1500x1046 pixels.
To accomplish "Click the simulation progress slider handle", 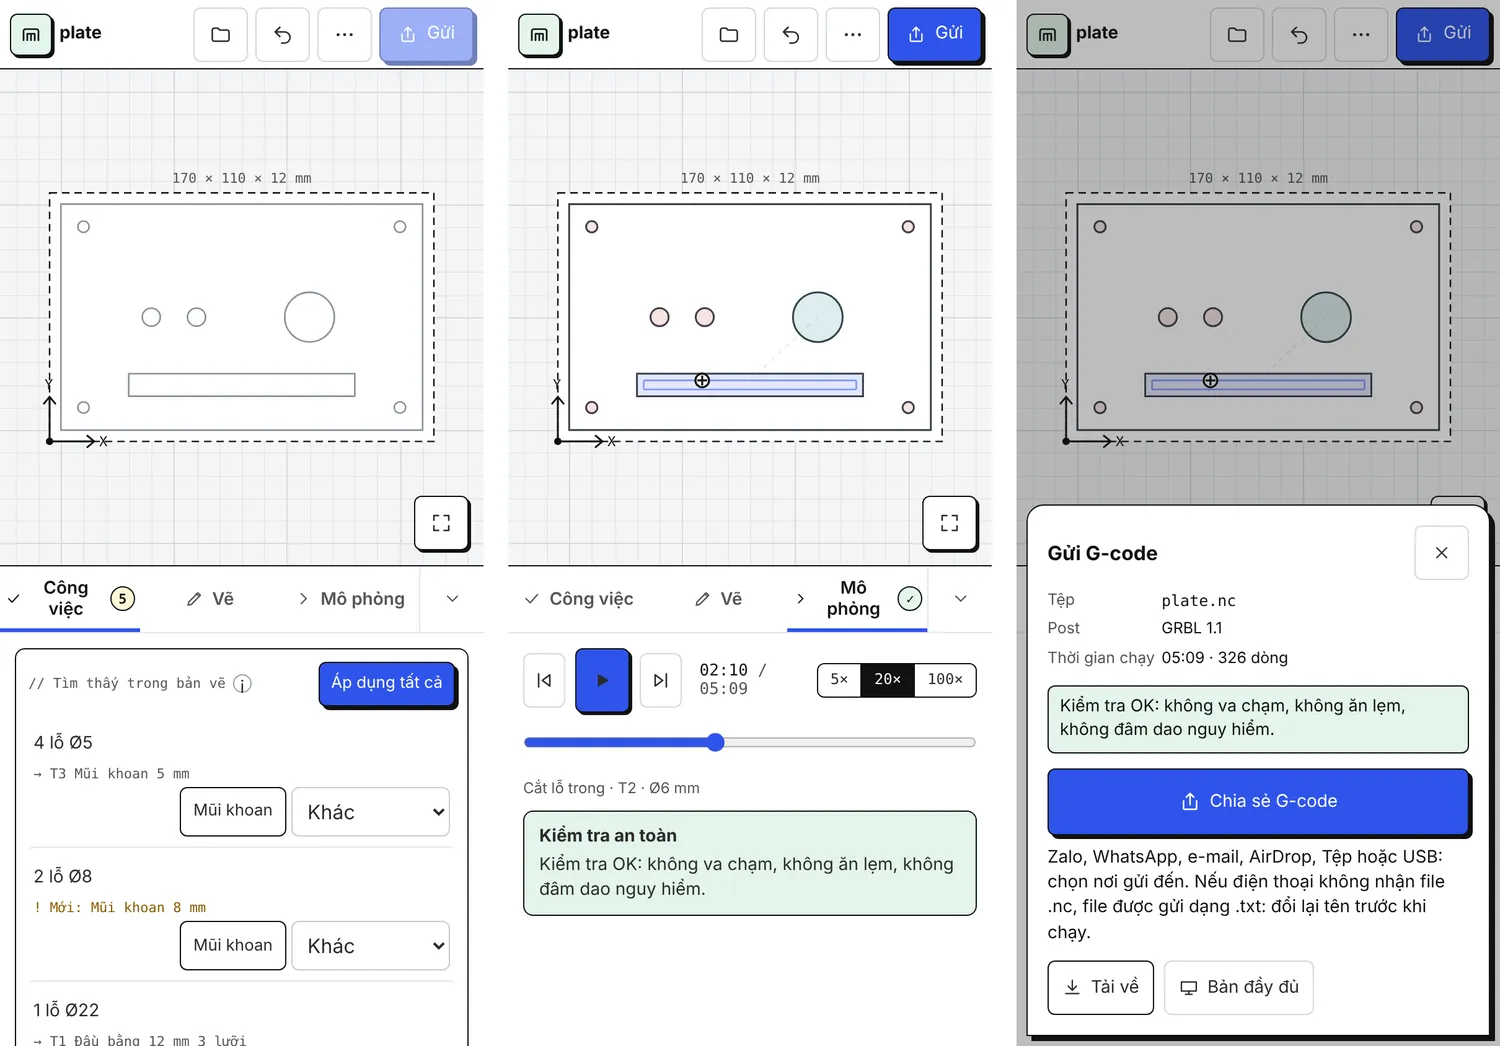I will 715,742.
